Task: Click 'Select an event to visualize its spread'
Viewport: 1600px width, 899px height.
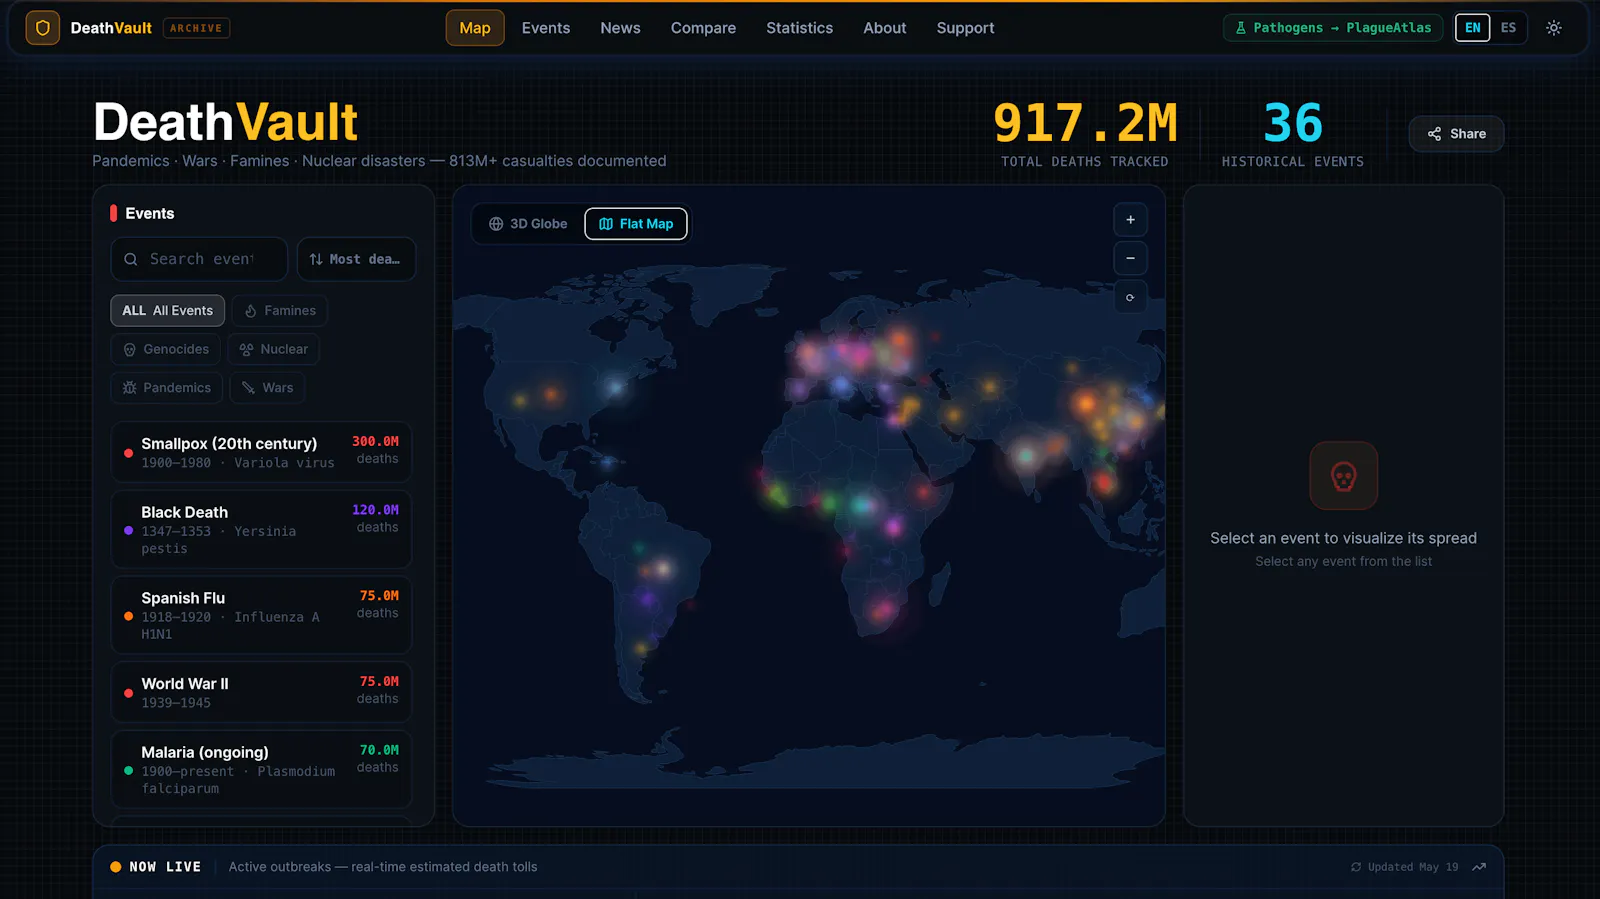Action: point(1343,538)
